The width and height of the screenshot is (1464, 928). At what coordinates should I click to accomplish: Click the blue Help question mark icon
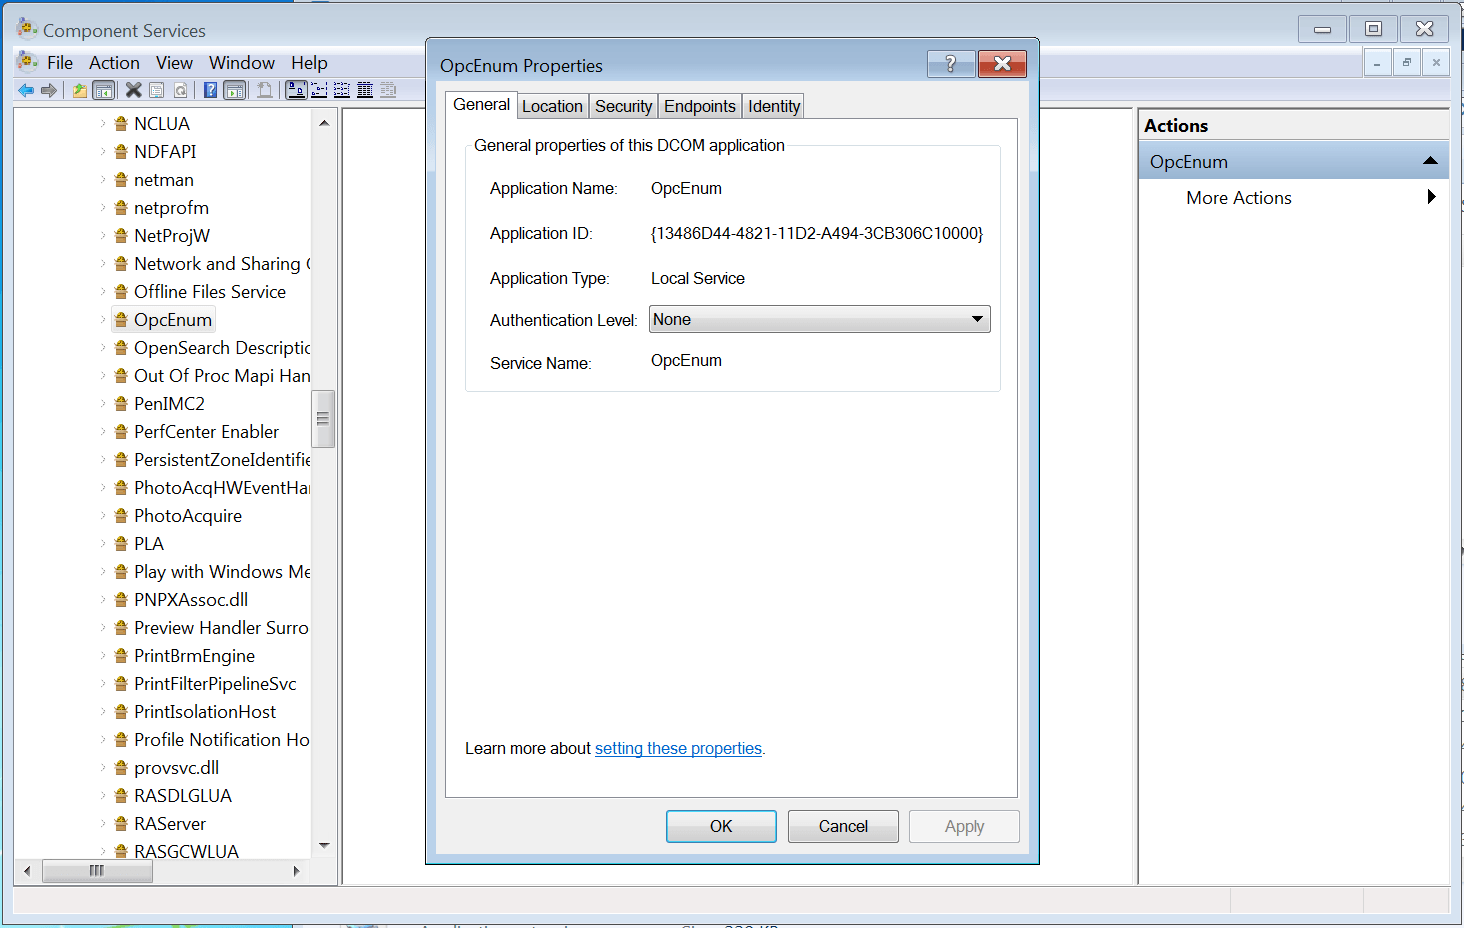pyautogui.click(x=210, y=91)
